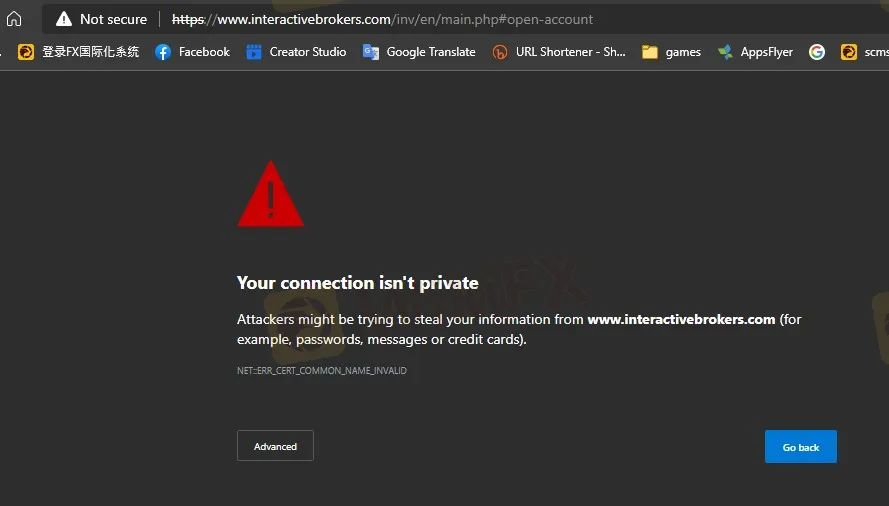Expand the Advanced error details
This screenshot has width=889, height=506.
[x=275, y=446]
